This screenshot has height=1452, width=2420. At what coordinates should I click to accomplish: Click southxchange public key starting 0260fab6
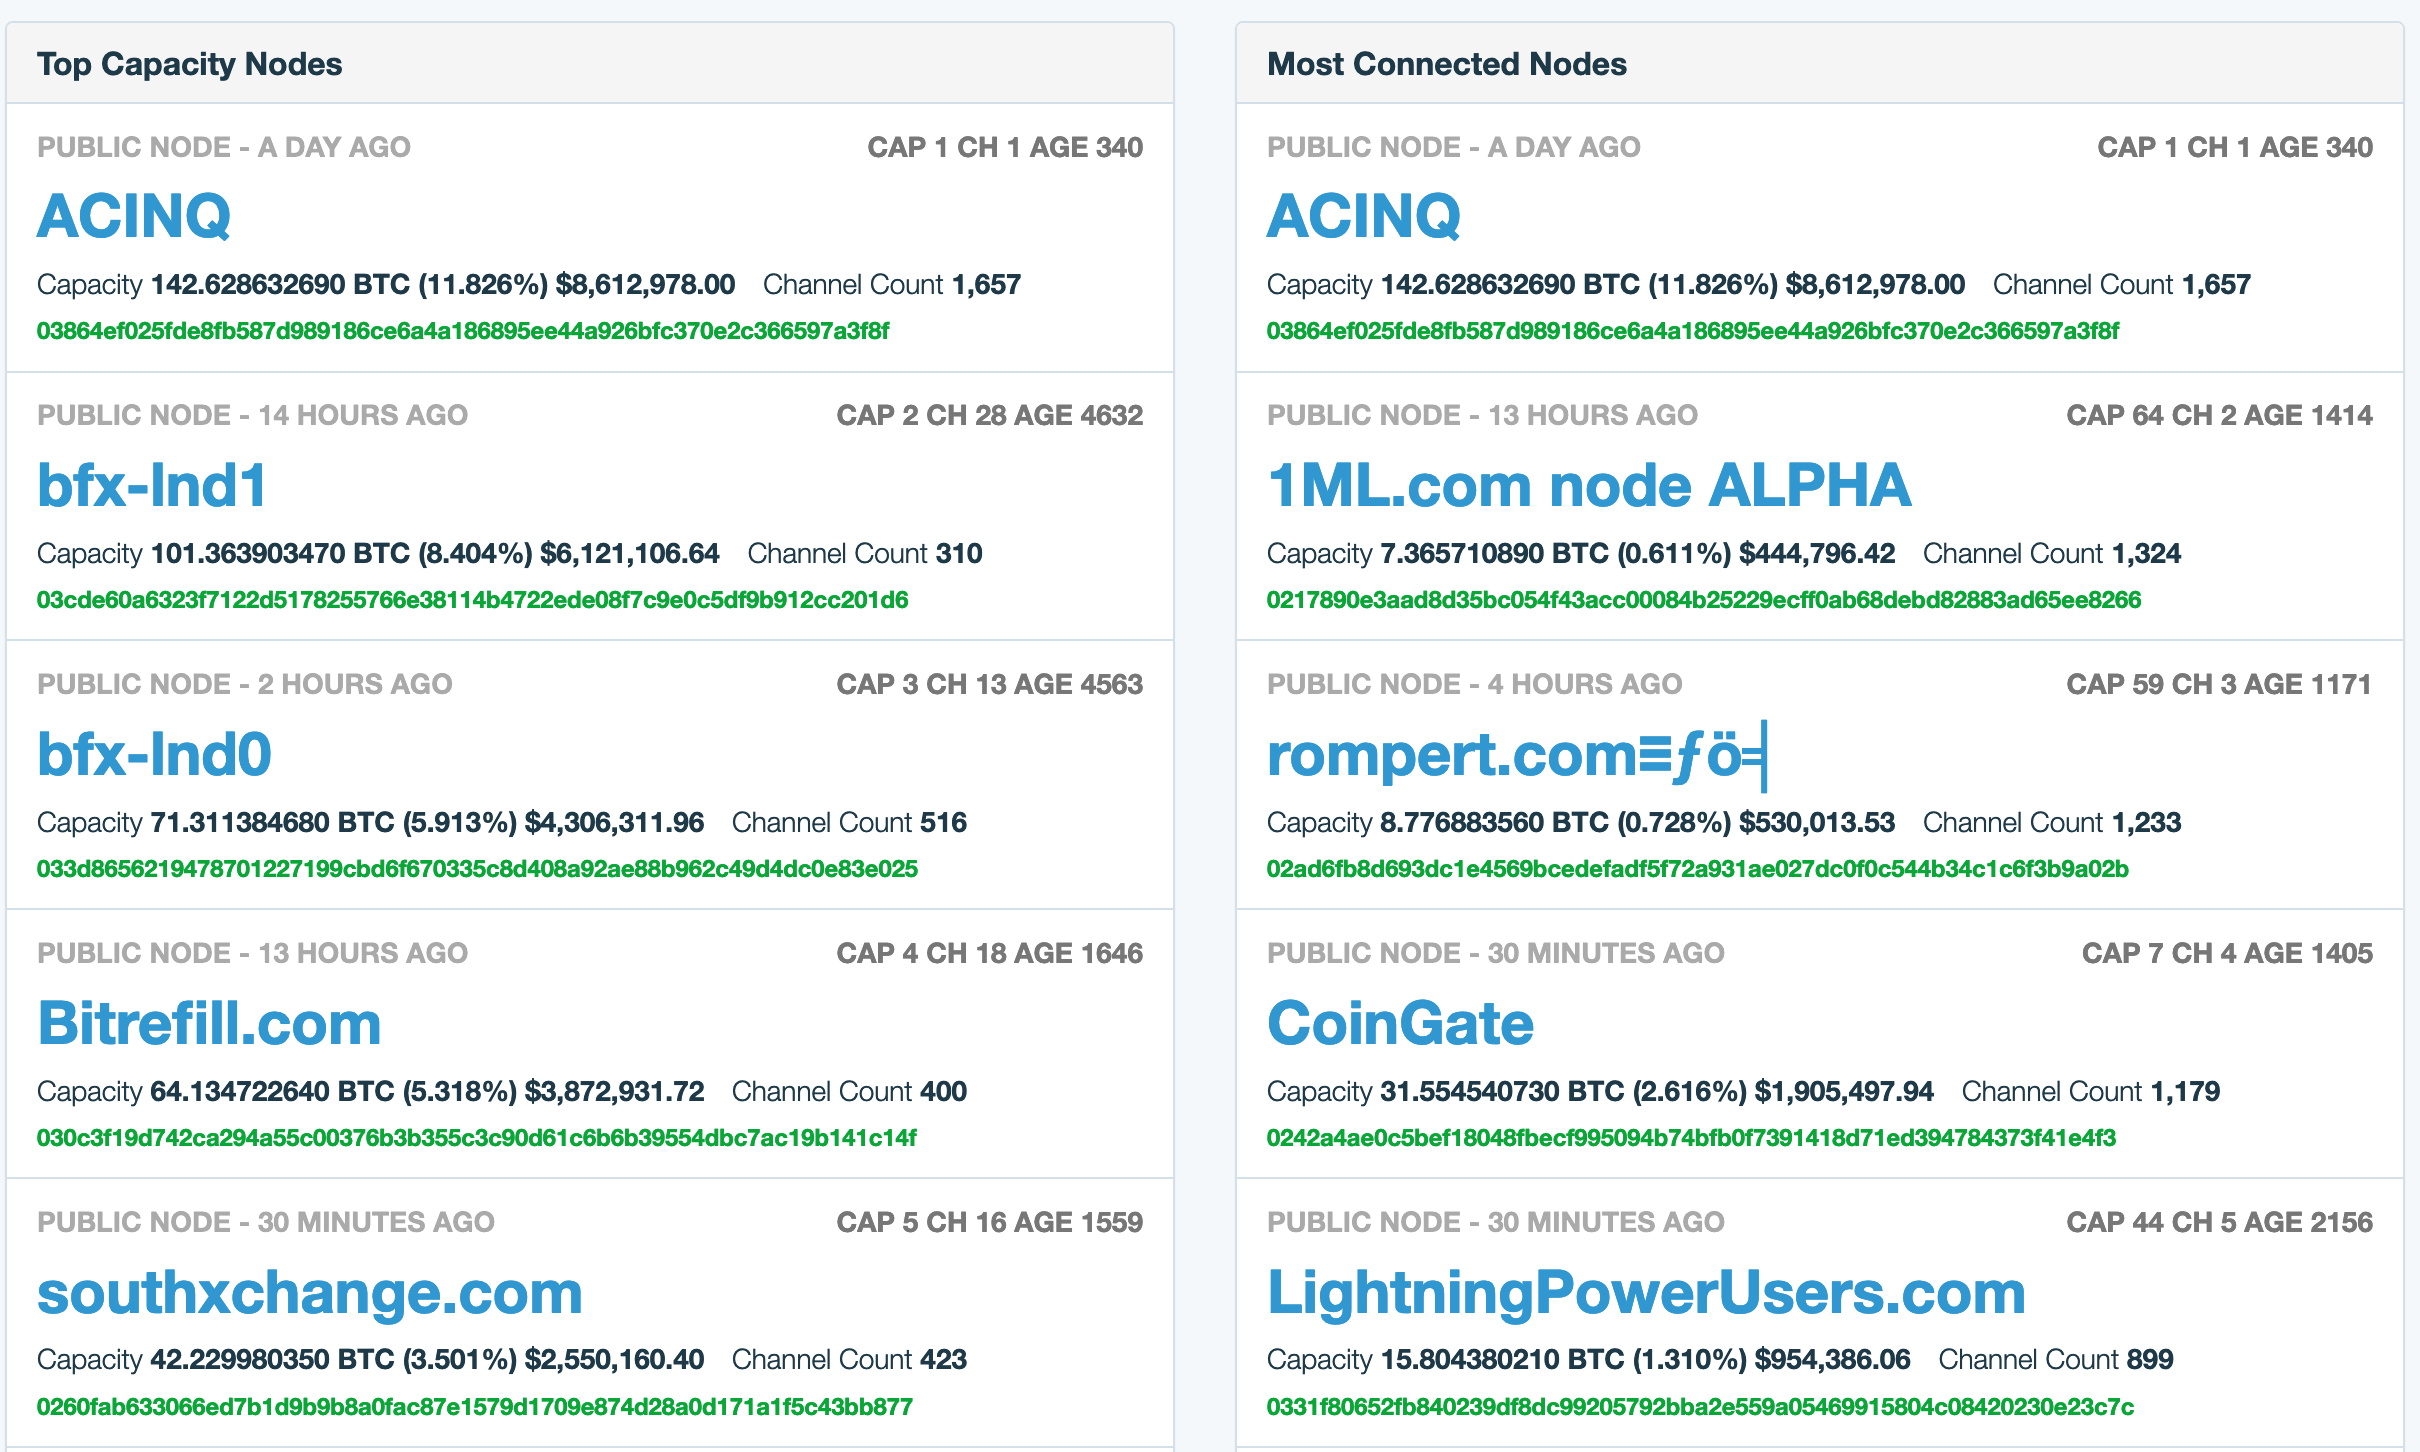[x=474, y=1407]
